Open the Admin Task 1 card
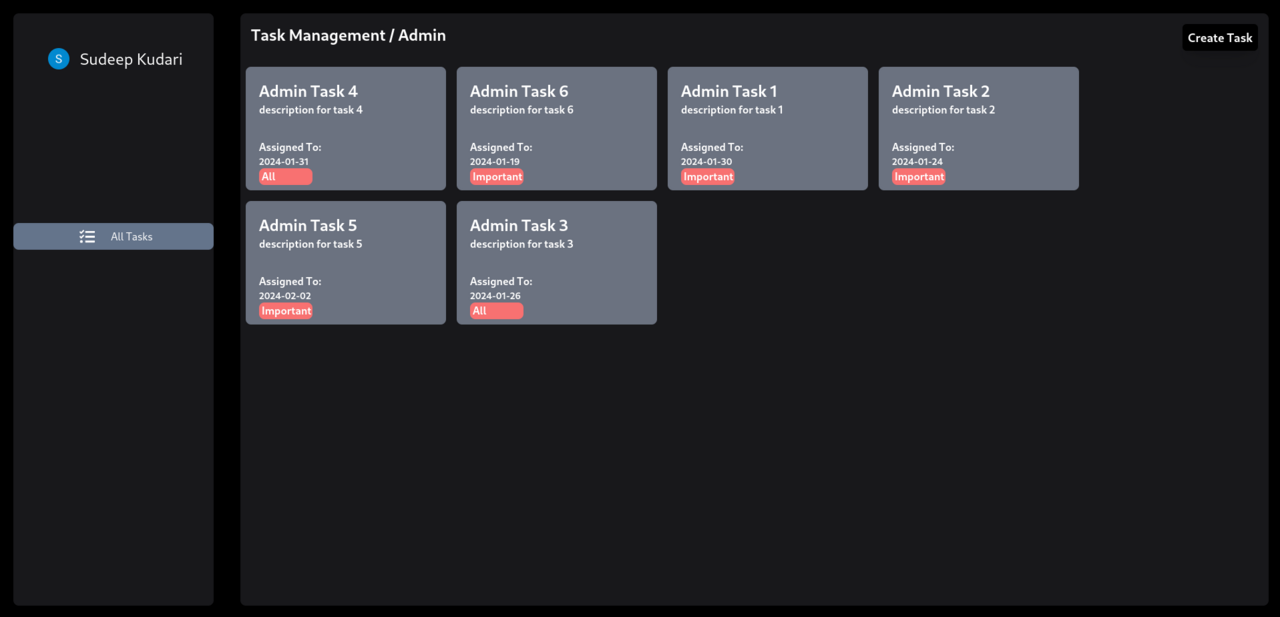 [x=767, y=128]
